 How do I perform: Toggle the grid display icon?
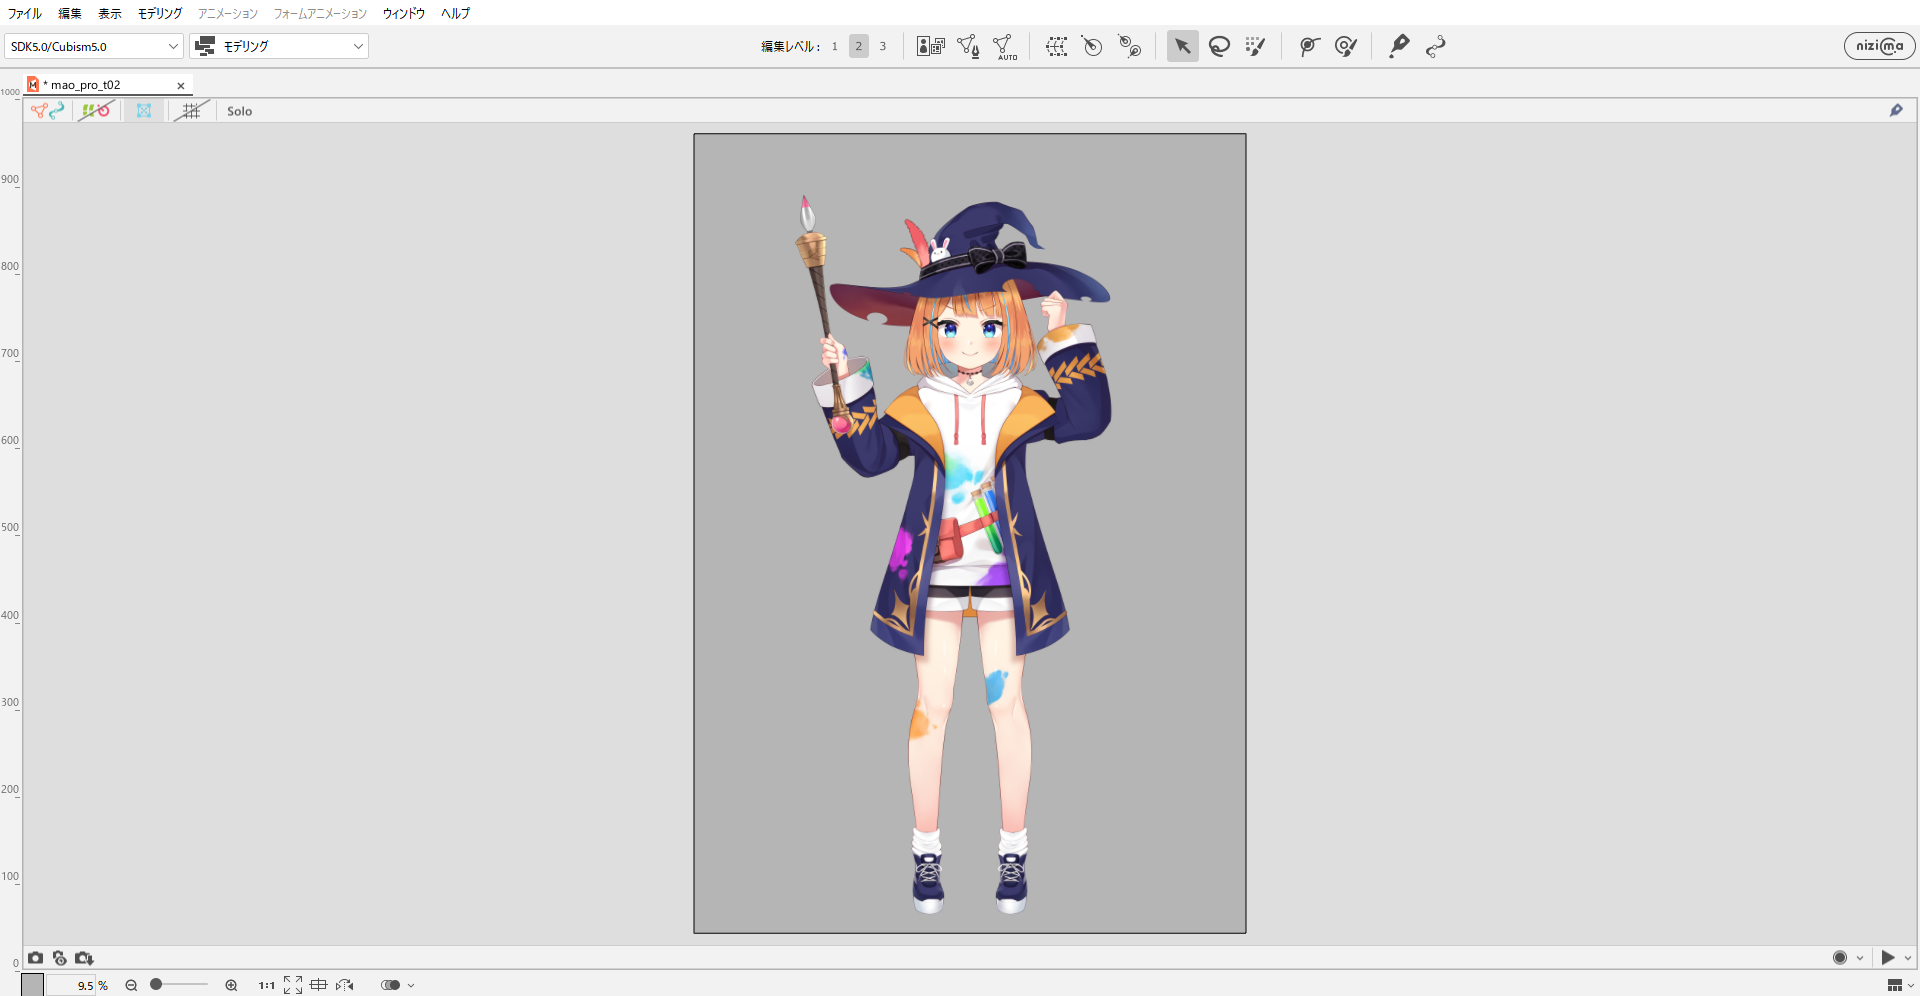[x=191, y=111]
